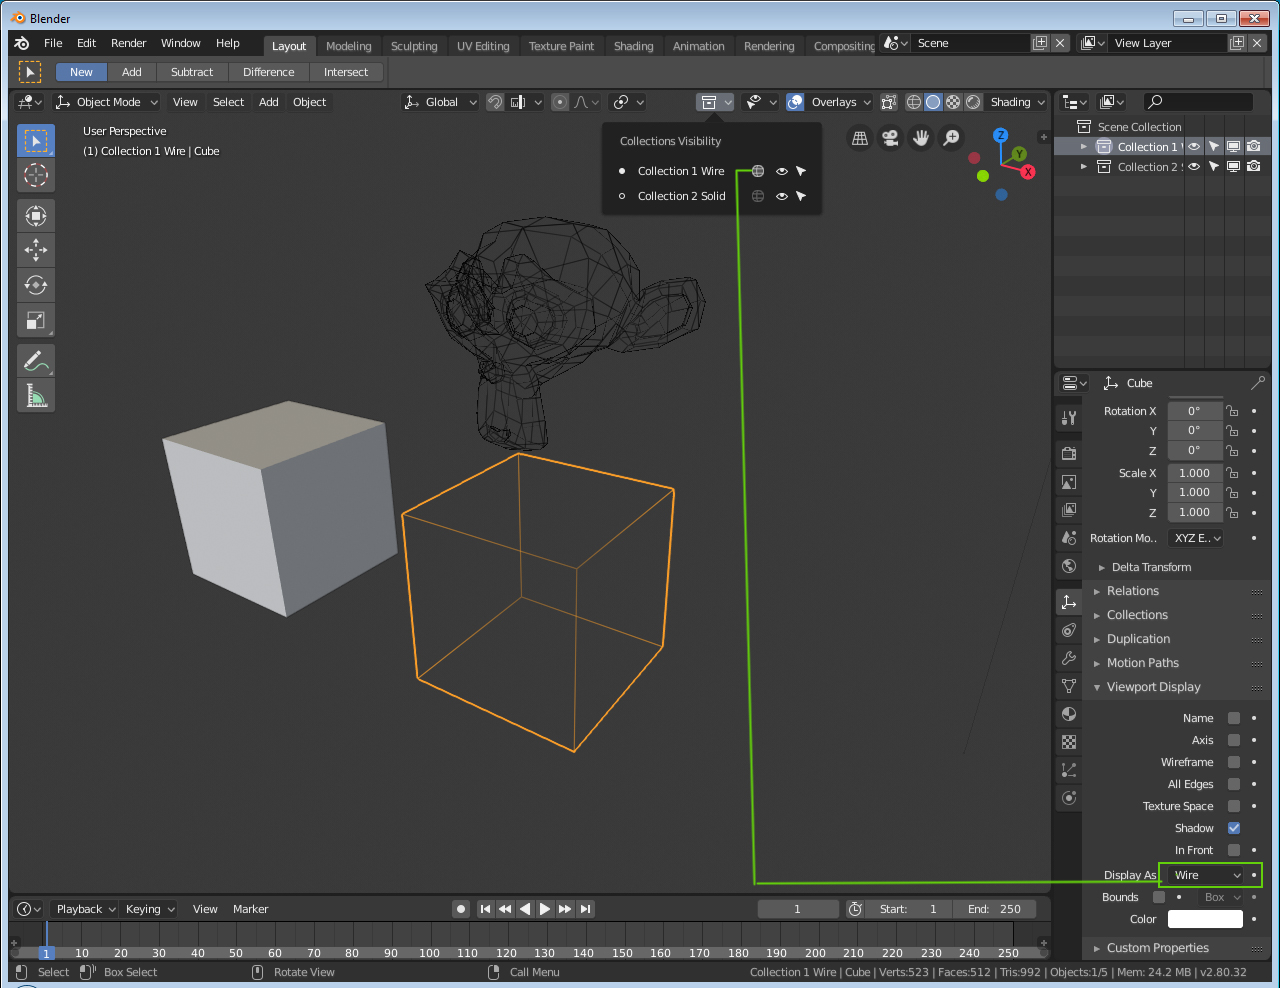Open the Display As Wire dropdown
This screenshot has width=1280, height=988.
[1206, 875]
